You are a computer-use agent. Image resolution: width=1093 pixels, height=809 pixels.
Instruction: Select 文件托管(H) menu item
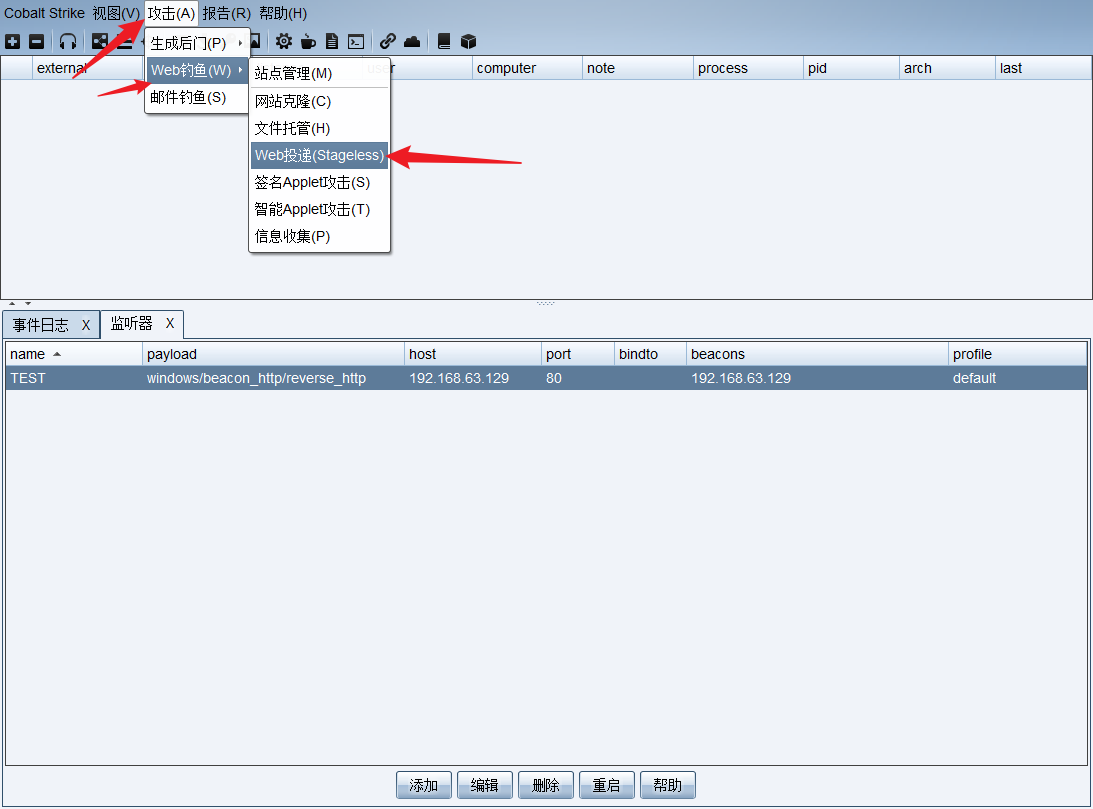point(319,129)
